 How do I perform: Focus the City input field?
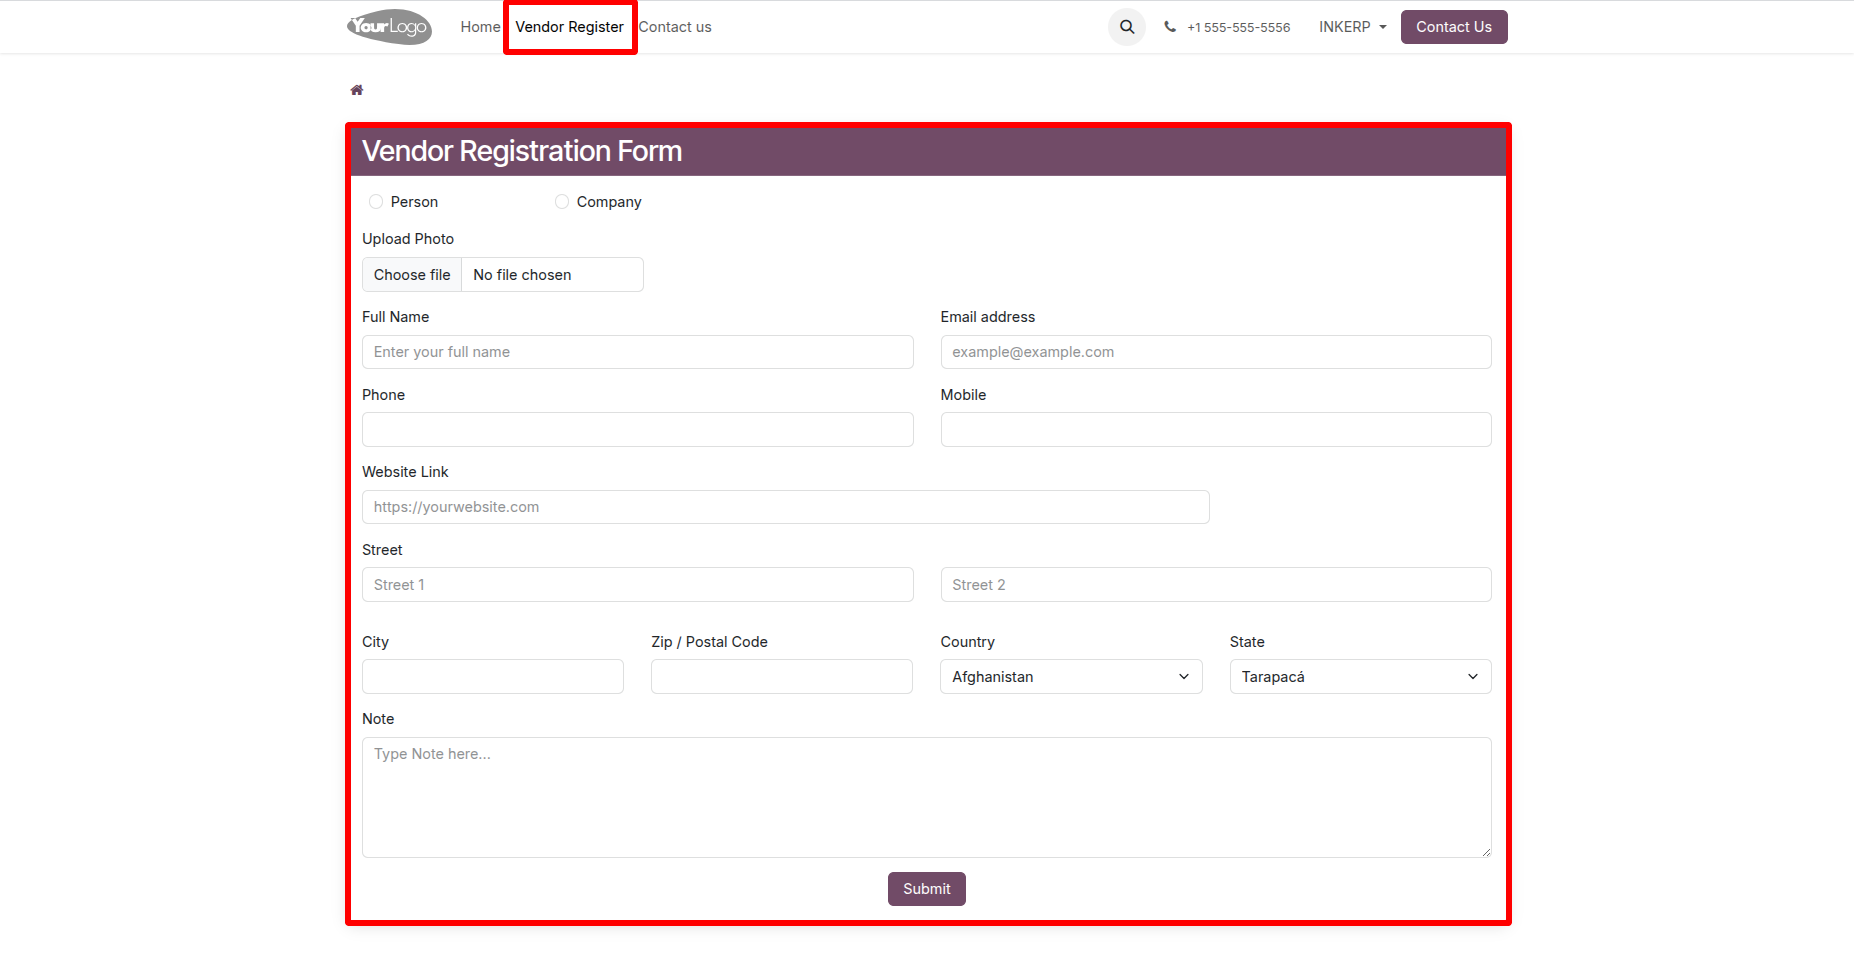(x=493, y=677)
